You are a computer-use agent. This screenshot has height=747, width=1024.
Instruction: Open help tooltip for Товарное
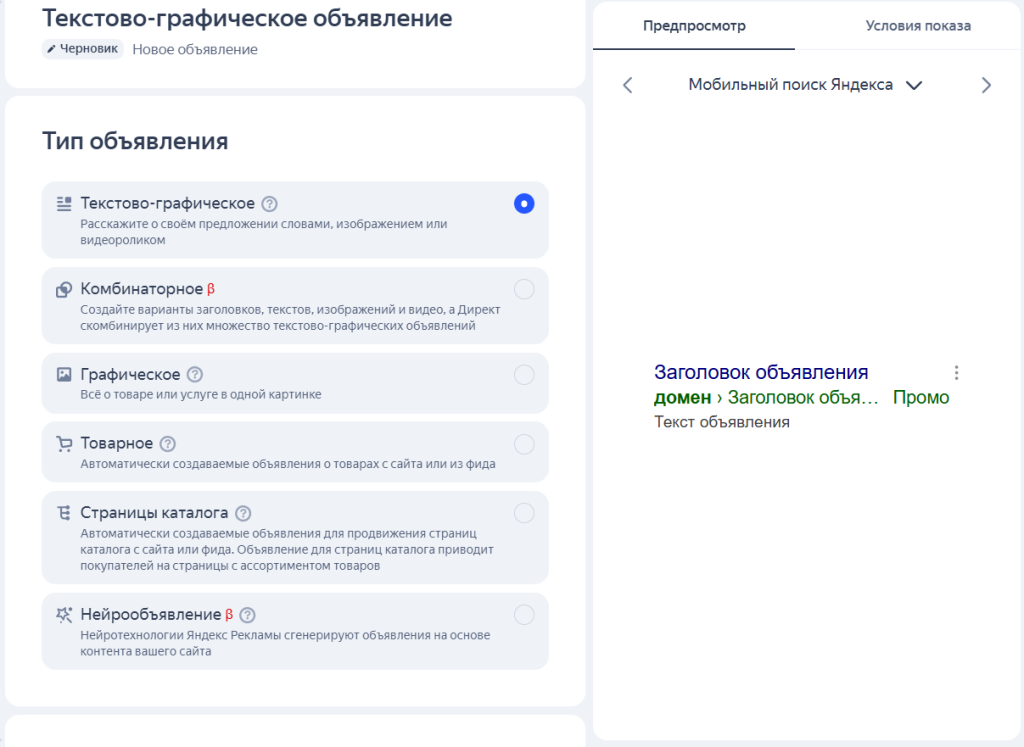click(x=168, y=444)
